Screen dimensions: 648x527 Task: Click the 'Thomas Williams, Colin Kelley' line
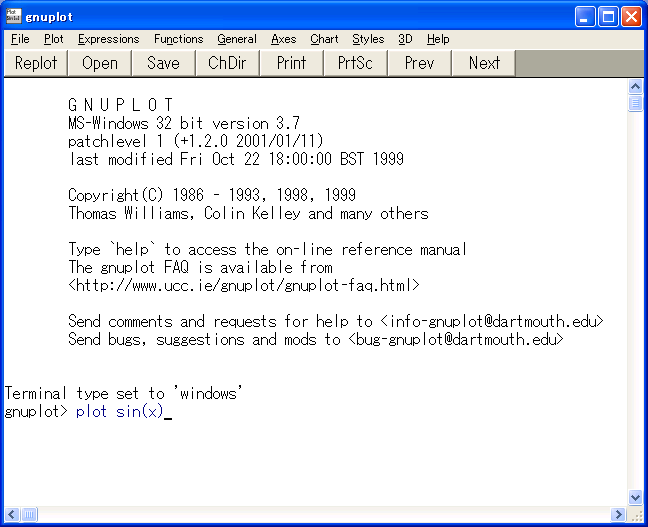[x=248, y=213]
